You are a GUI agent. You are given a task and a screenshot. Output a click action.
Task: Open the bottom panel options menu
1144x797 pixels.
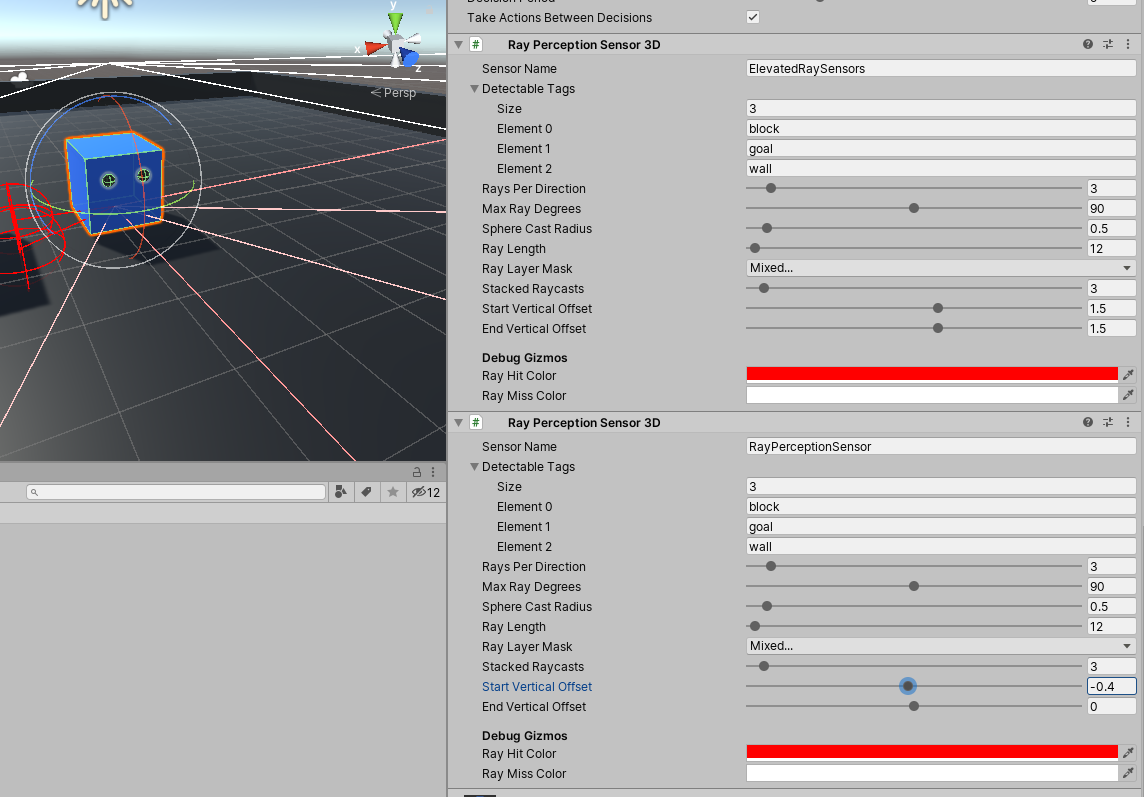pos(433,472)
